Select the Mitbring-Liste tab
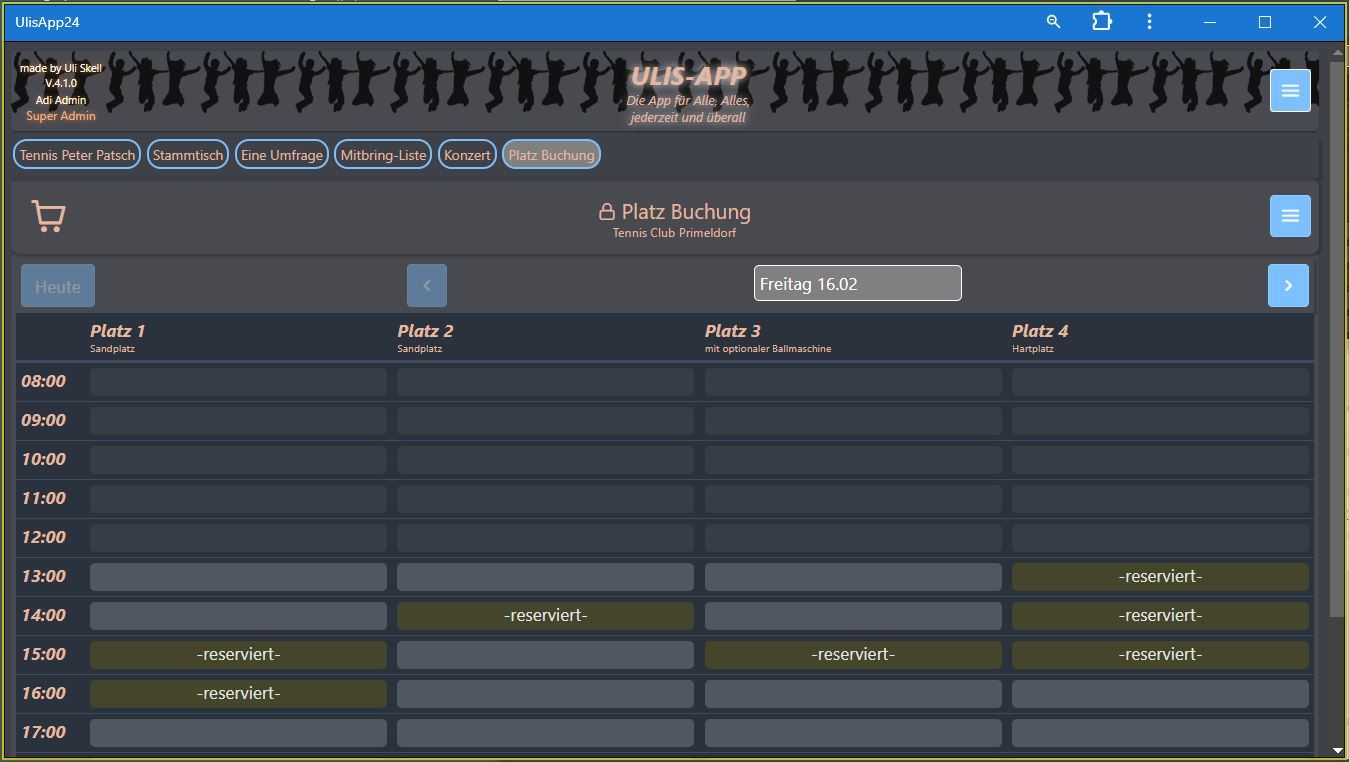 coord(383,155)
